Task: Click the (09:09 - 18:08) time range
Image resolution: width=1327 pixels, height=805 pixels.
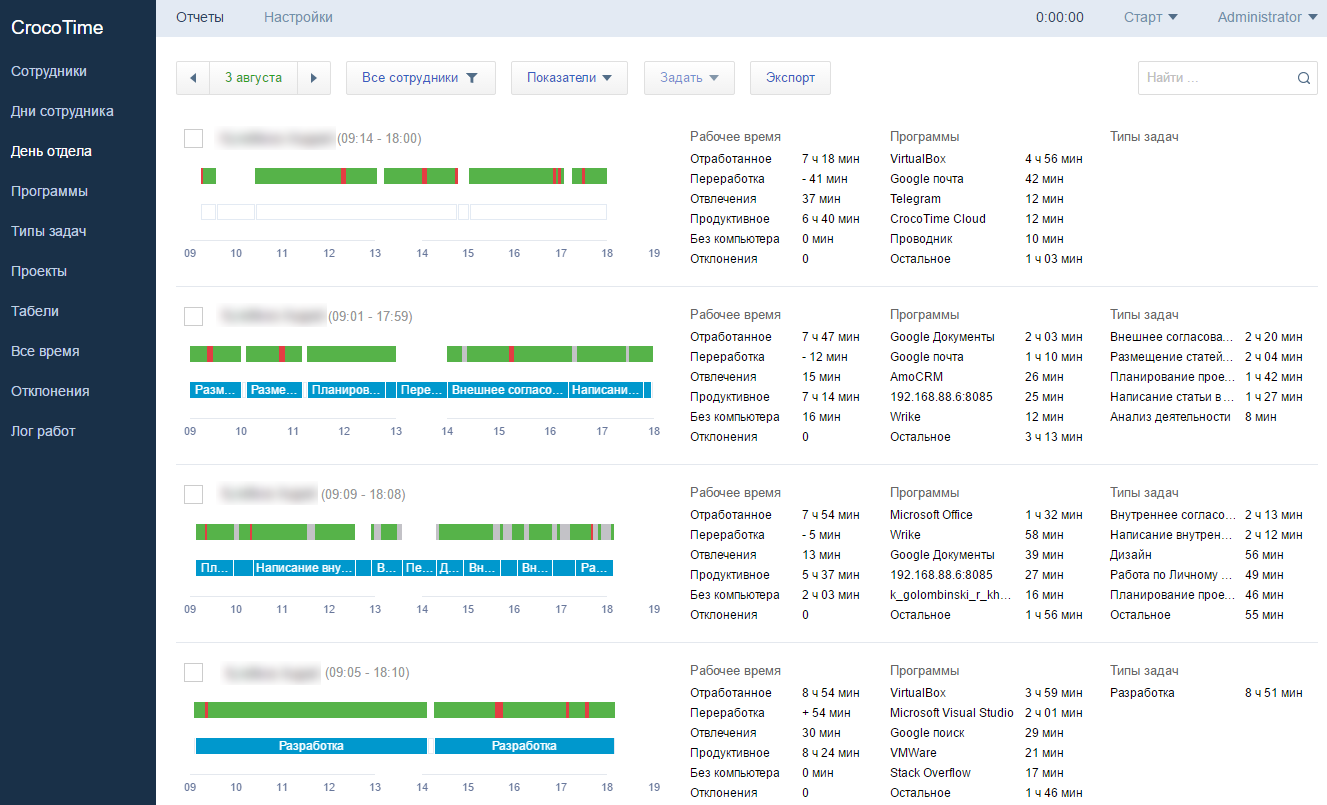Action: click(363, 494)
